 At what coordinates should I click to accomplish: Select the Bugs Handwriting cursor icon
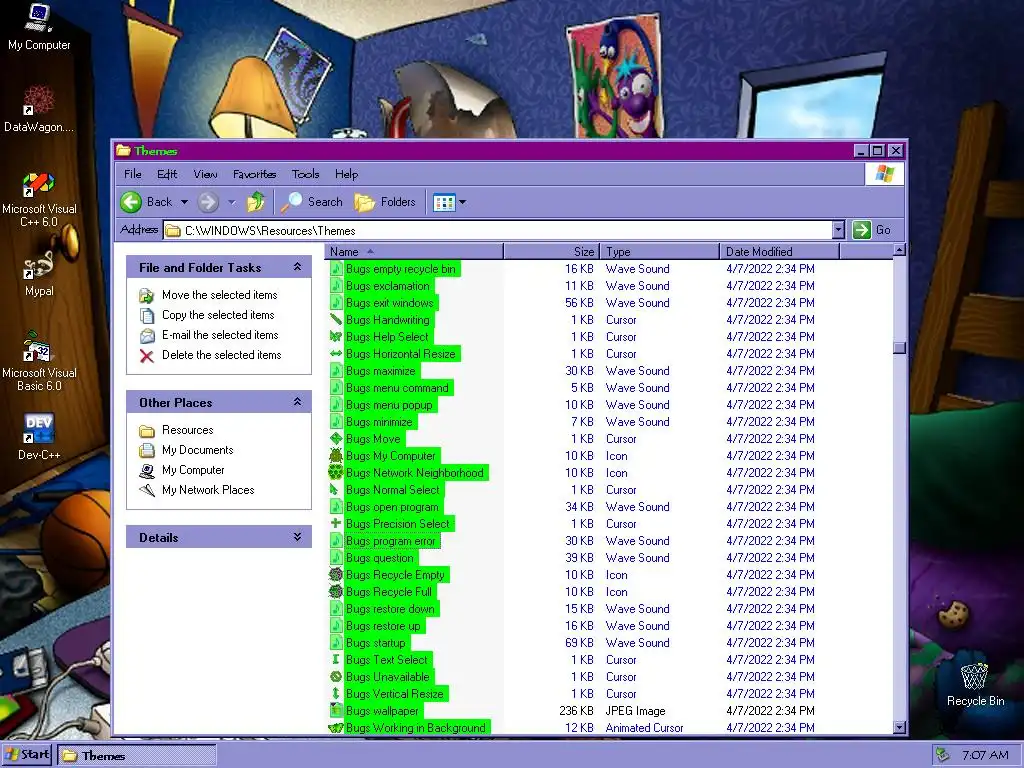coord(336,319)
